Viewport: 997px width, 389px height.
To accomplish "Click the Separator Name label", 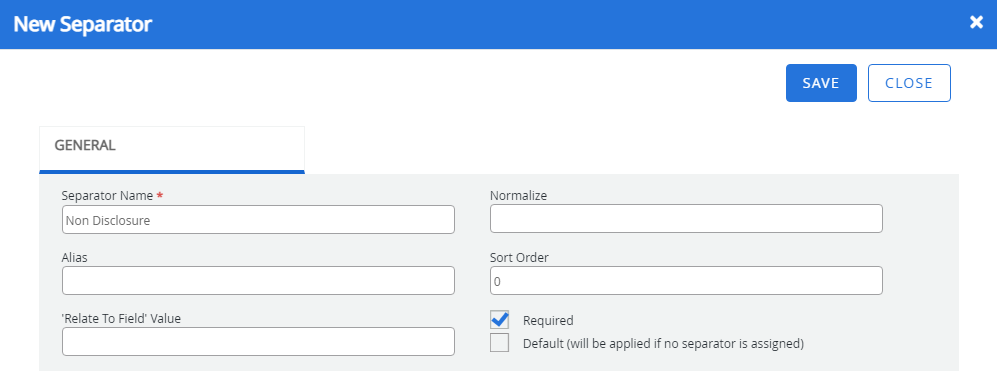I will click(x=107, y=196).
